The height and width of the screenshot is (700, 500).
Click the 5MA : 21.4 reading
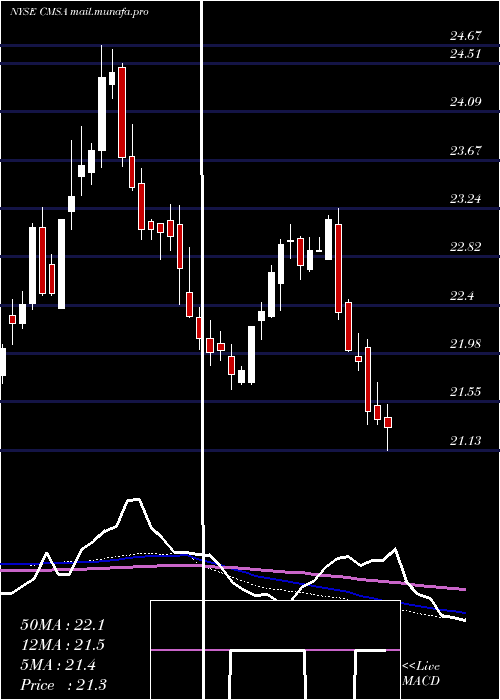(x=58, y=665)
